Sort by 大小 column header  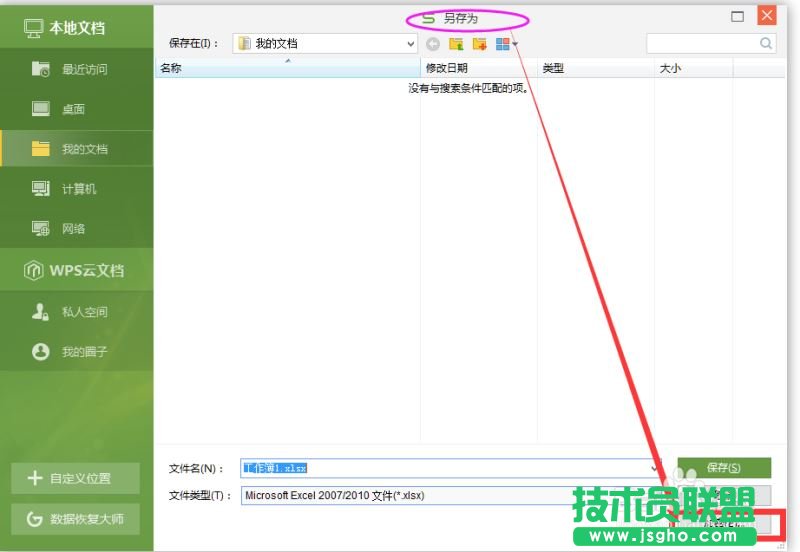coord(694,68)
